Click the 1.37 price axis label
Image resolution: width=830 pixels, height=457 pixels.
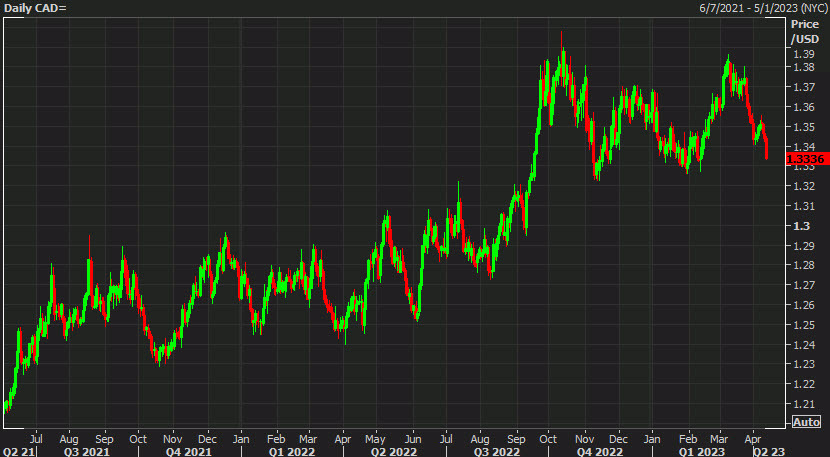click(804, 87)
